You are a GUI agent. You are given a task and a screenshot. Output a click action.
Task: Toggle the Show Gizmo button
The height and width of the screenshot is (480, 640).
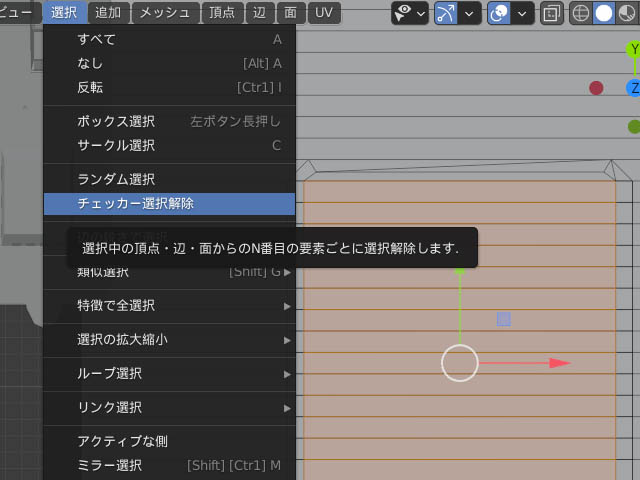(x=446, y=13)
